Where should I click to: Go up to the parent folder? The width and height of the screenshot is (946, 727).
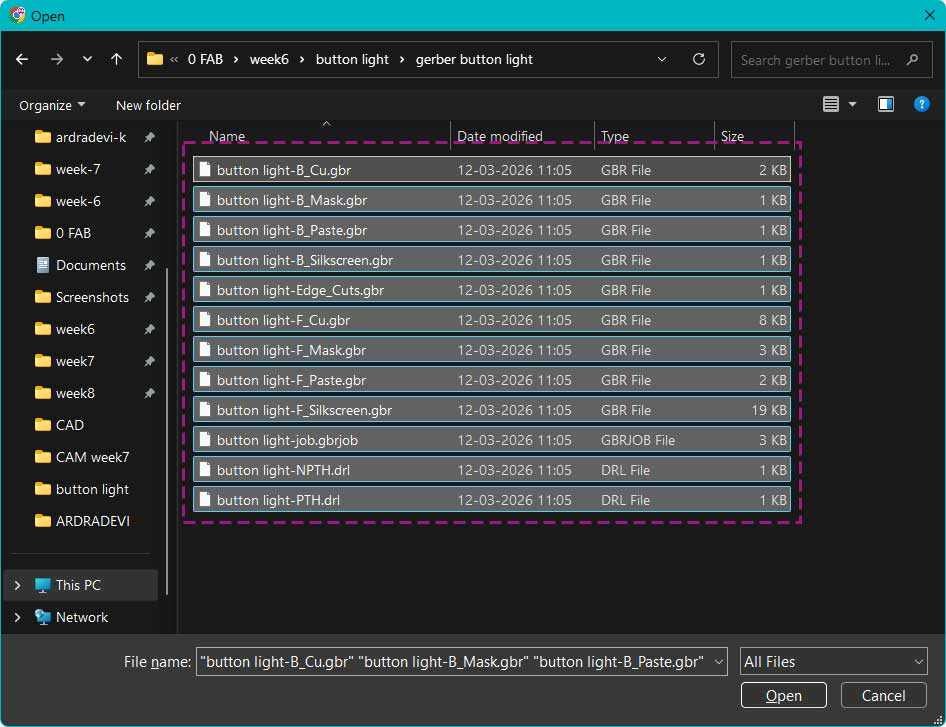click(116, 59)
